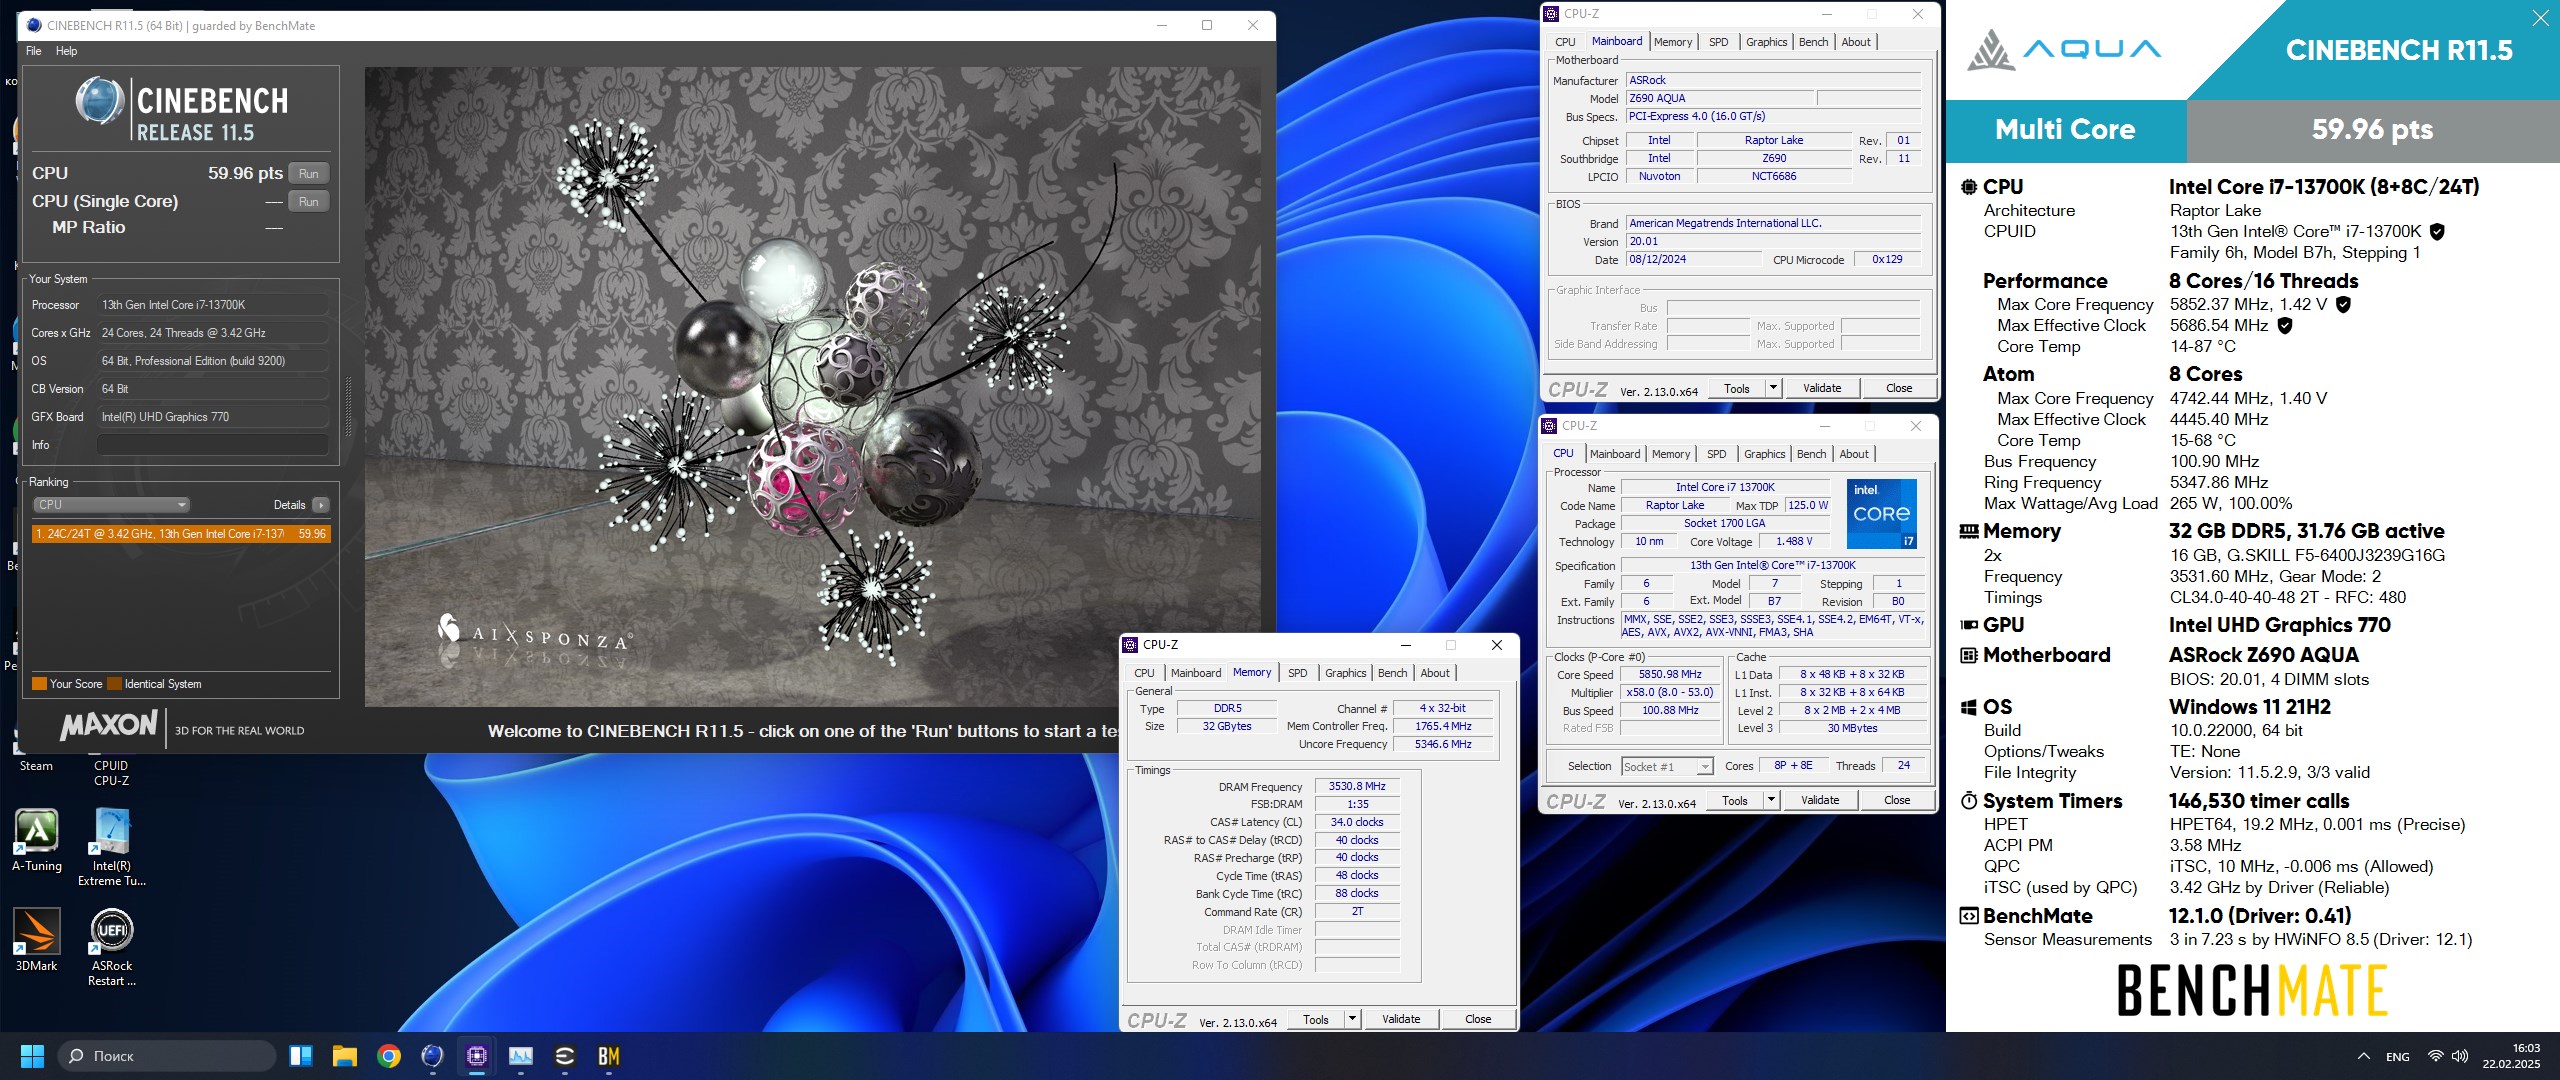
Task: Show hidden system tray icons
Action: (2363, 1056)
